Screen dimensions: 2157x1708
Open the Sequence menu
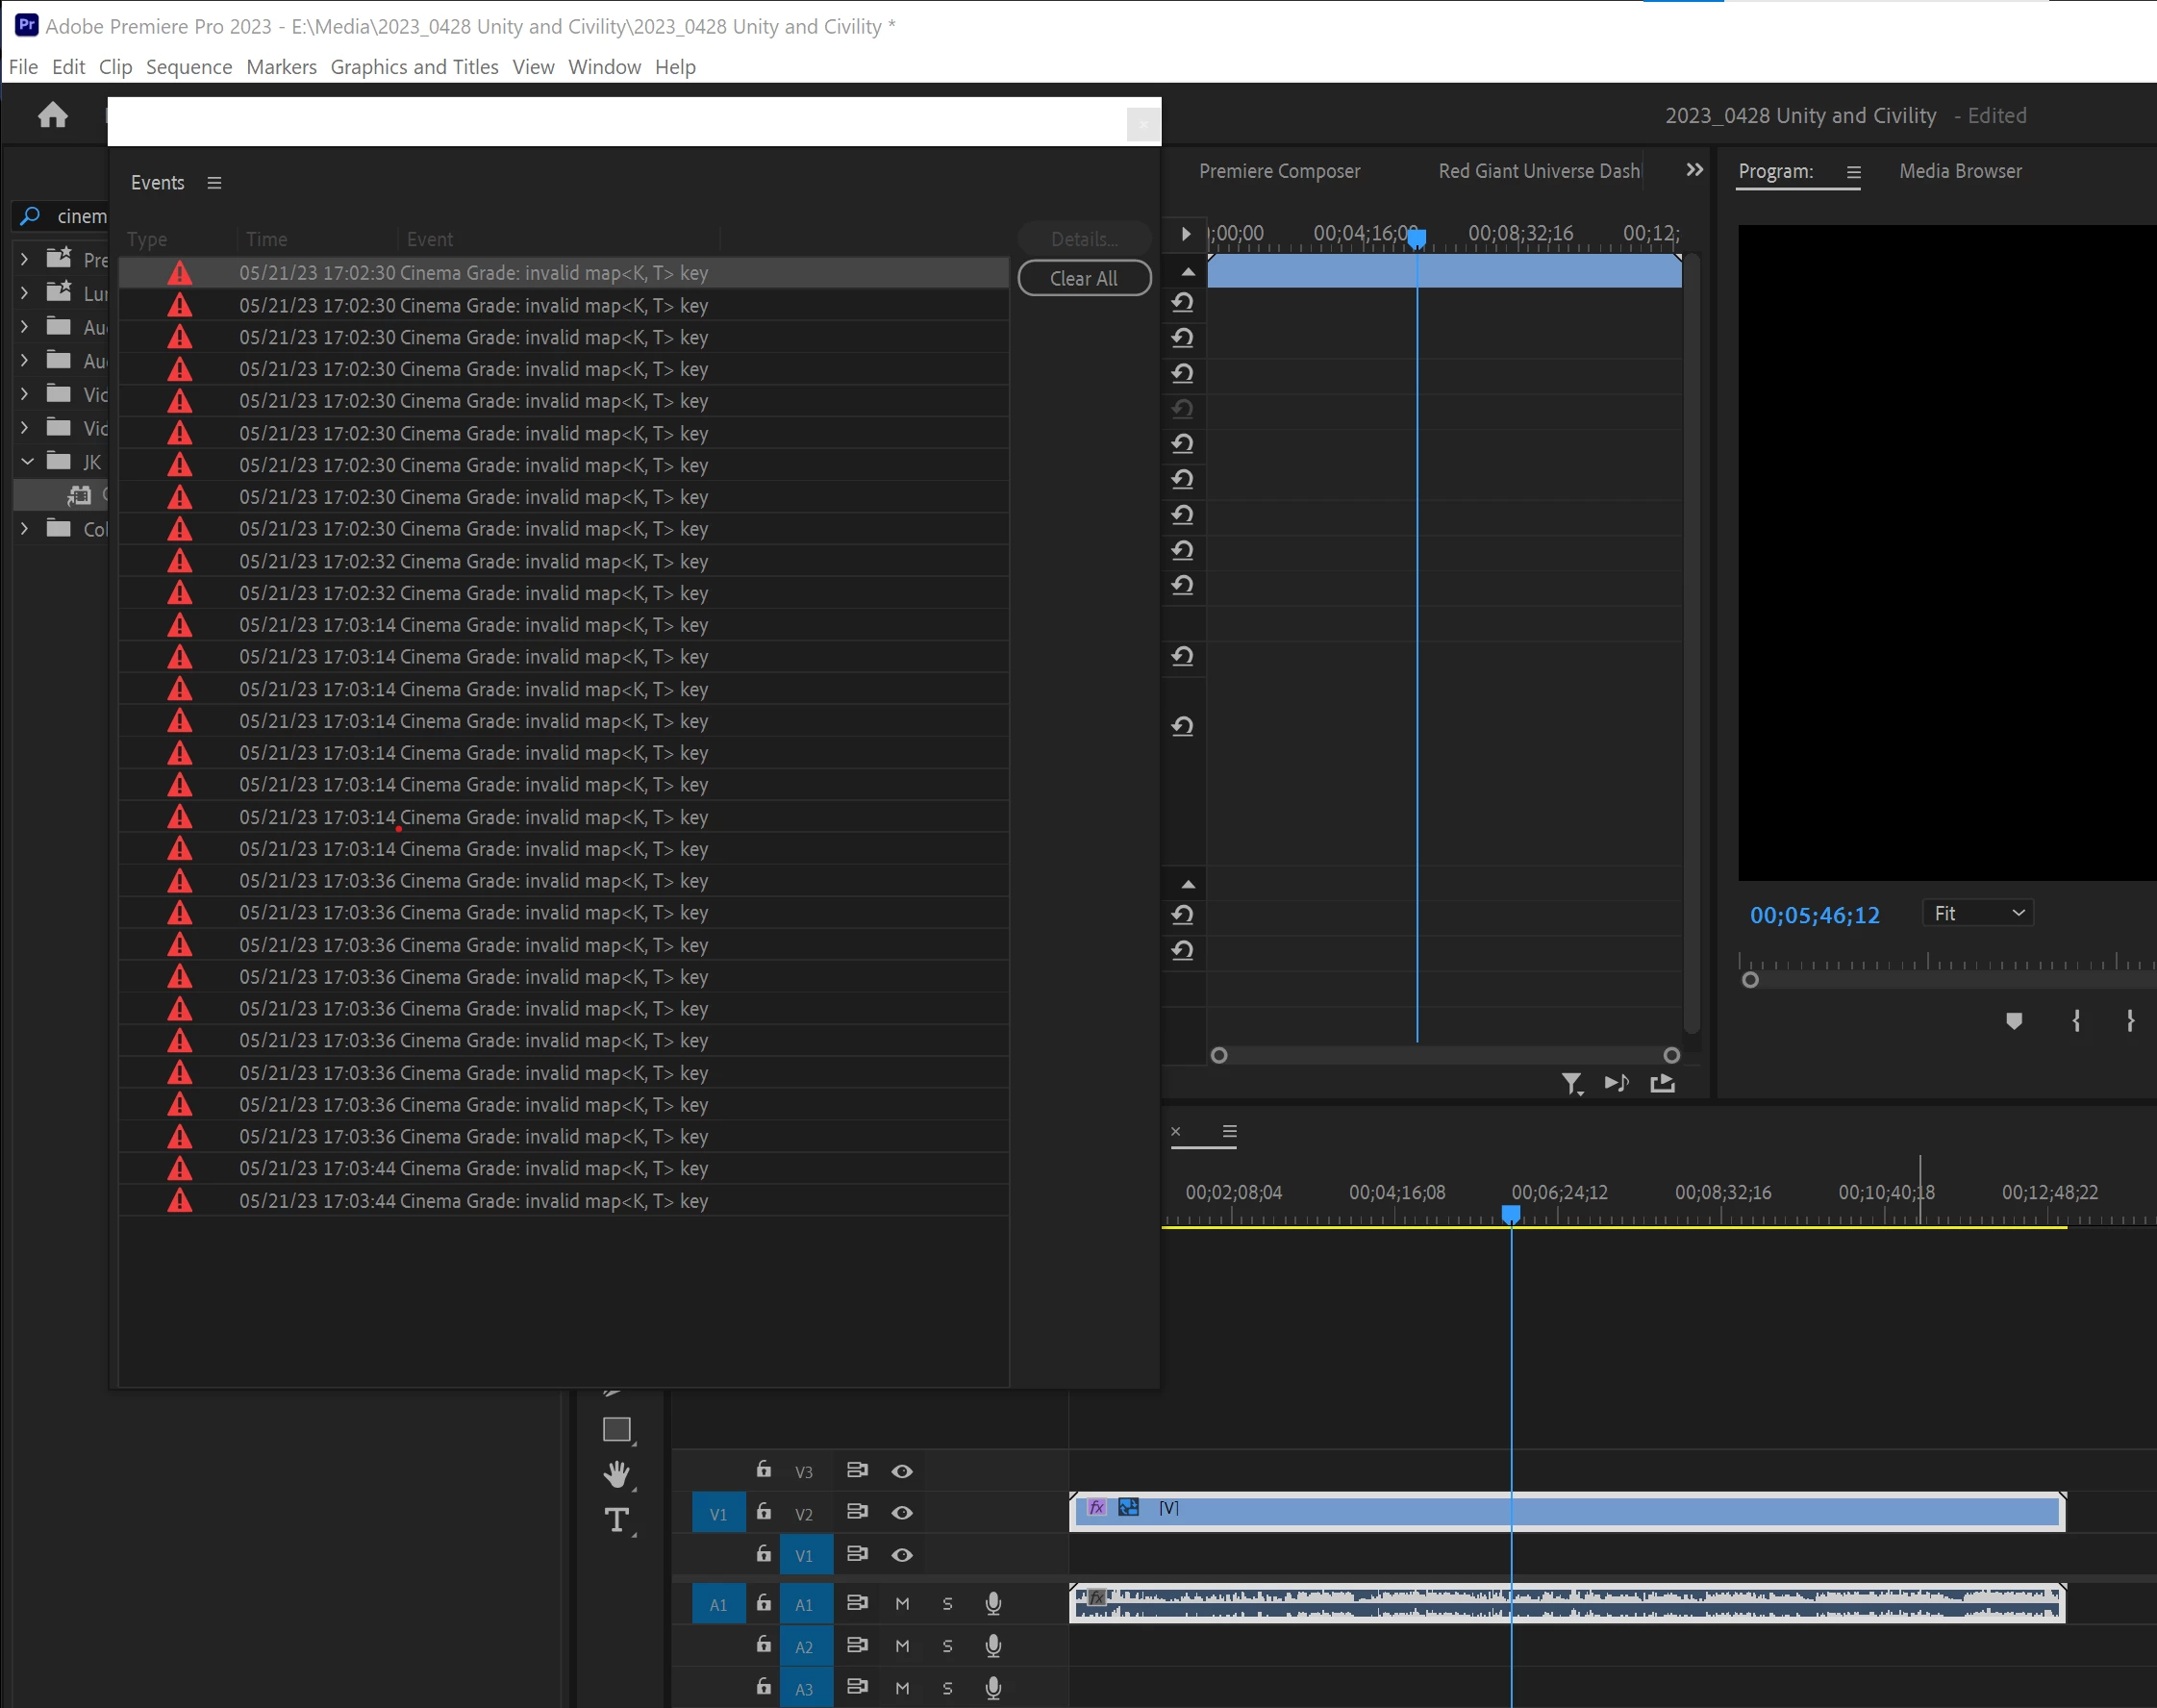click(x=188, y=67)
